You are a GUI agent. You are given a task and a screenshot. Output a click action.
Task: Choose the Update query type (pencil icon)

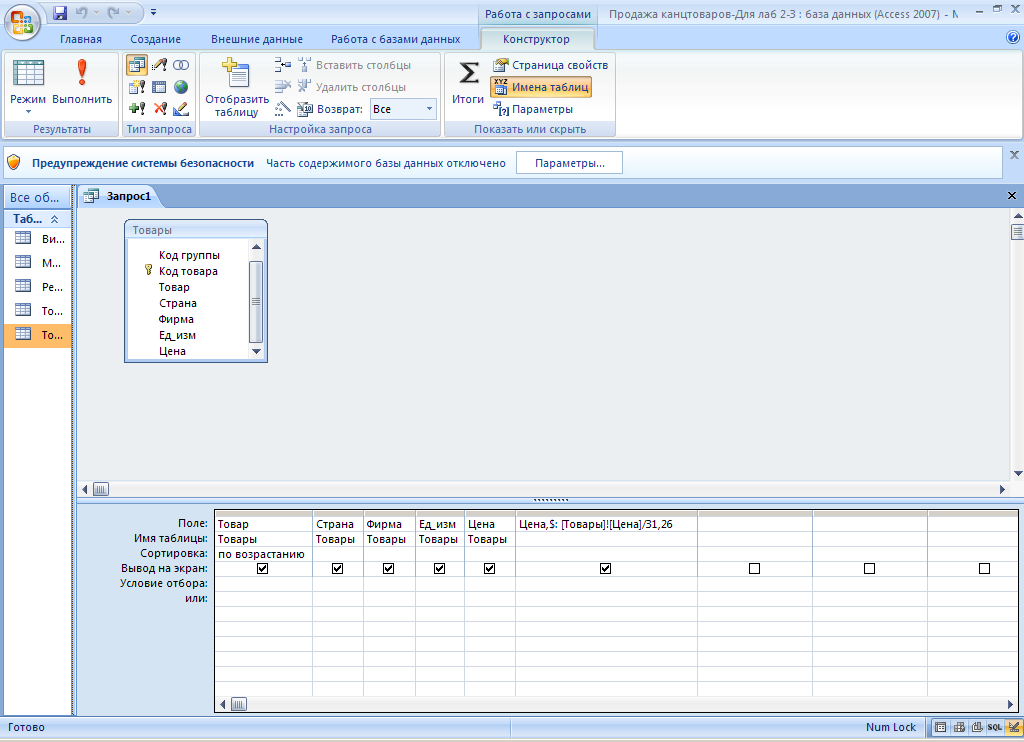click(159, 65)
